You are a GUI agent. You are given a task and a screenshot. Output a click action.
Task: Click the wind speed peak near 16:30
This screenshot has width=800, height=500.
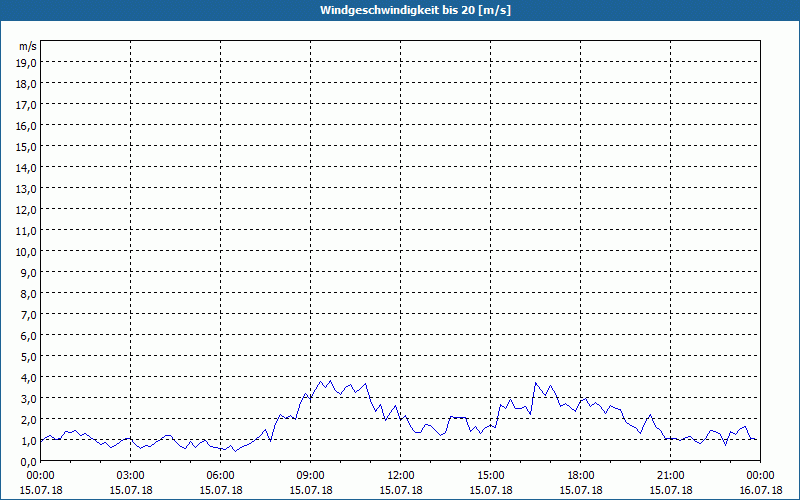(x=535, y=383)
